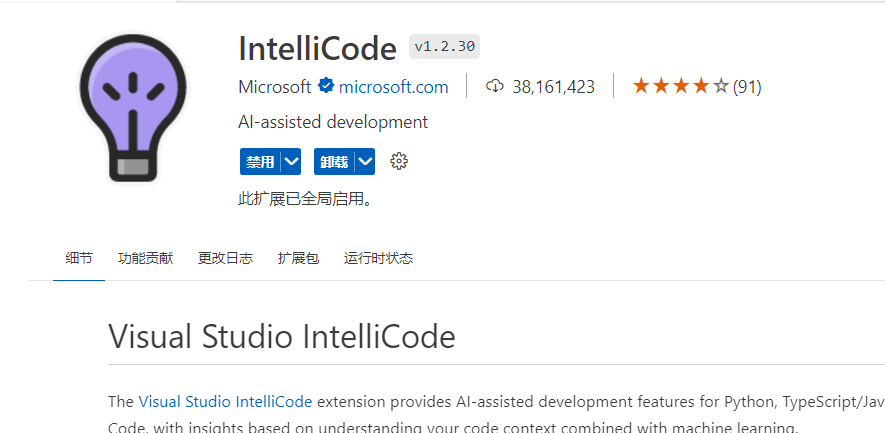Open the extension settings gear menu
885x433 pixels.
click(x=399, y=161)
